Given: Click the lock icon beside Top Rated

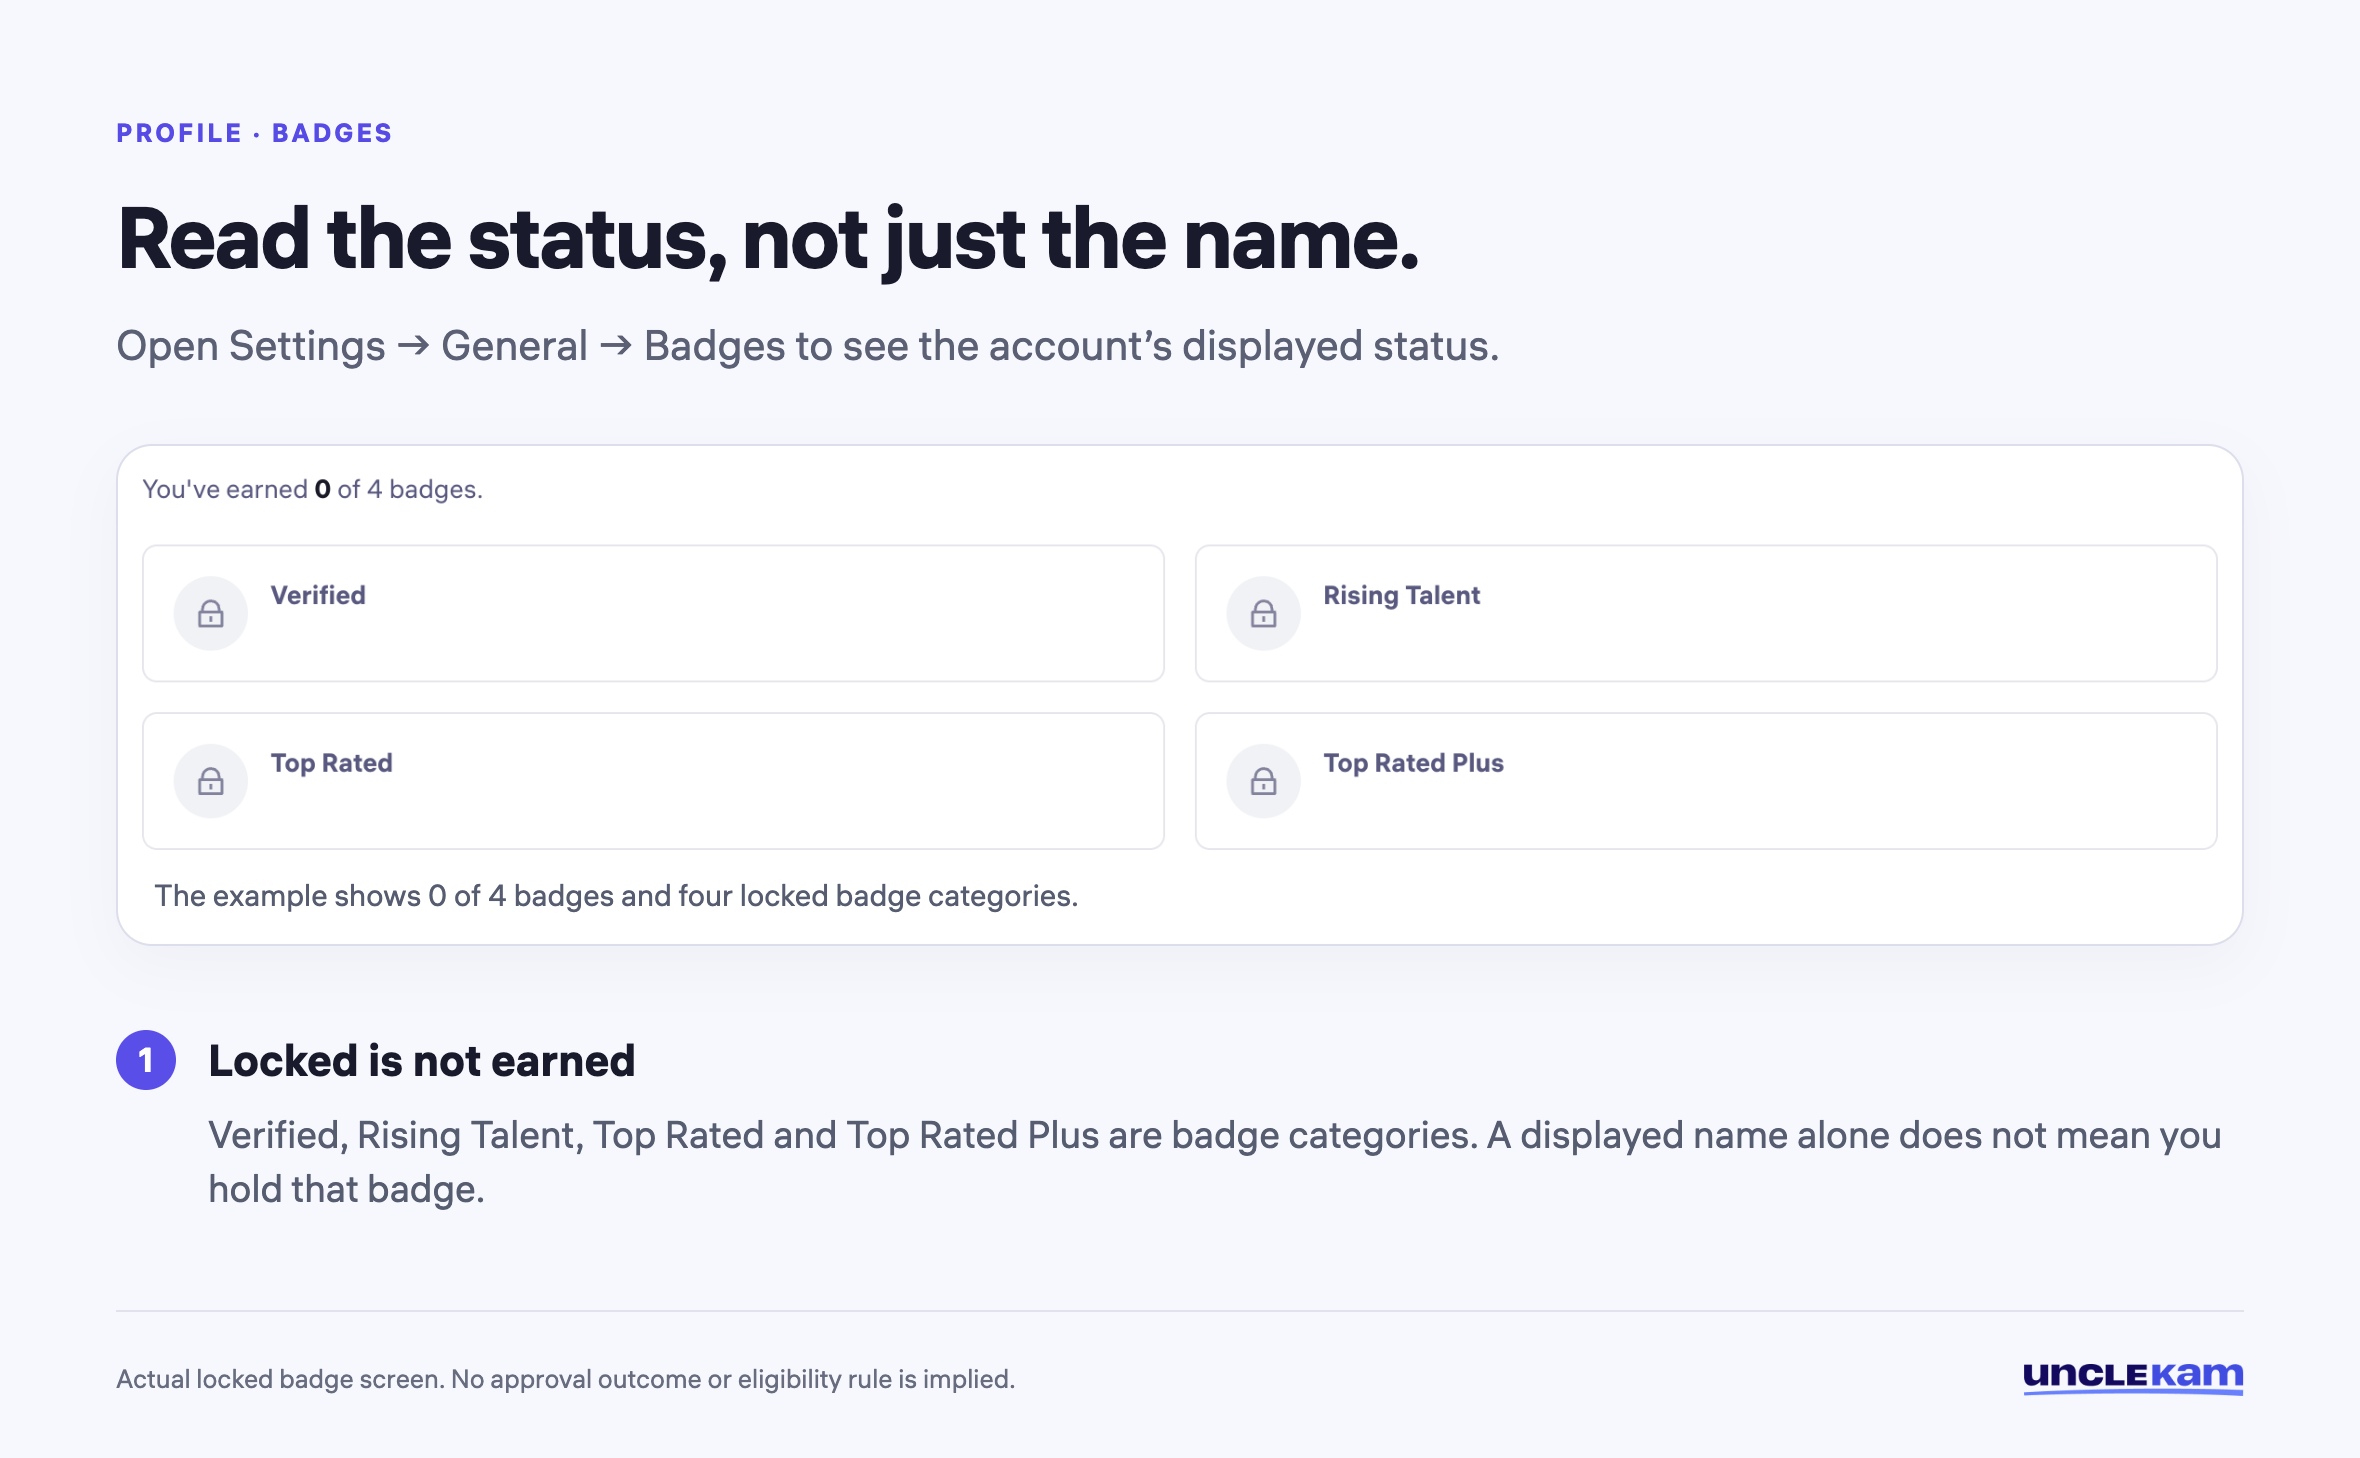Looking at the screenshot, I should pyautogui.click(x=211, y=781).
